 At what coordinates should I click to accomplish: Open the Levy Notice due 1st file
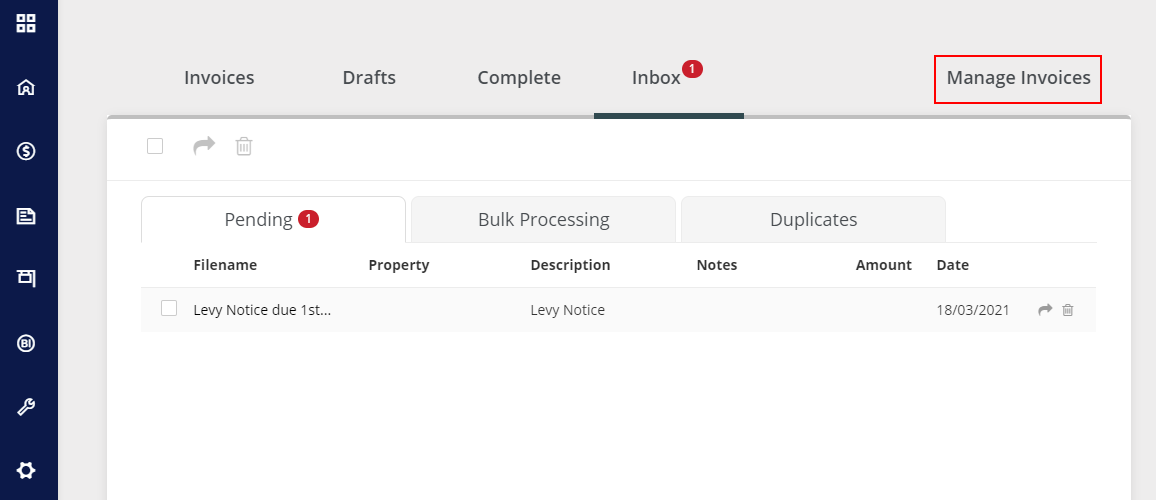[x=262, y=310]
